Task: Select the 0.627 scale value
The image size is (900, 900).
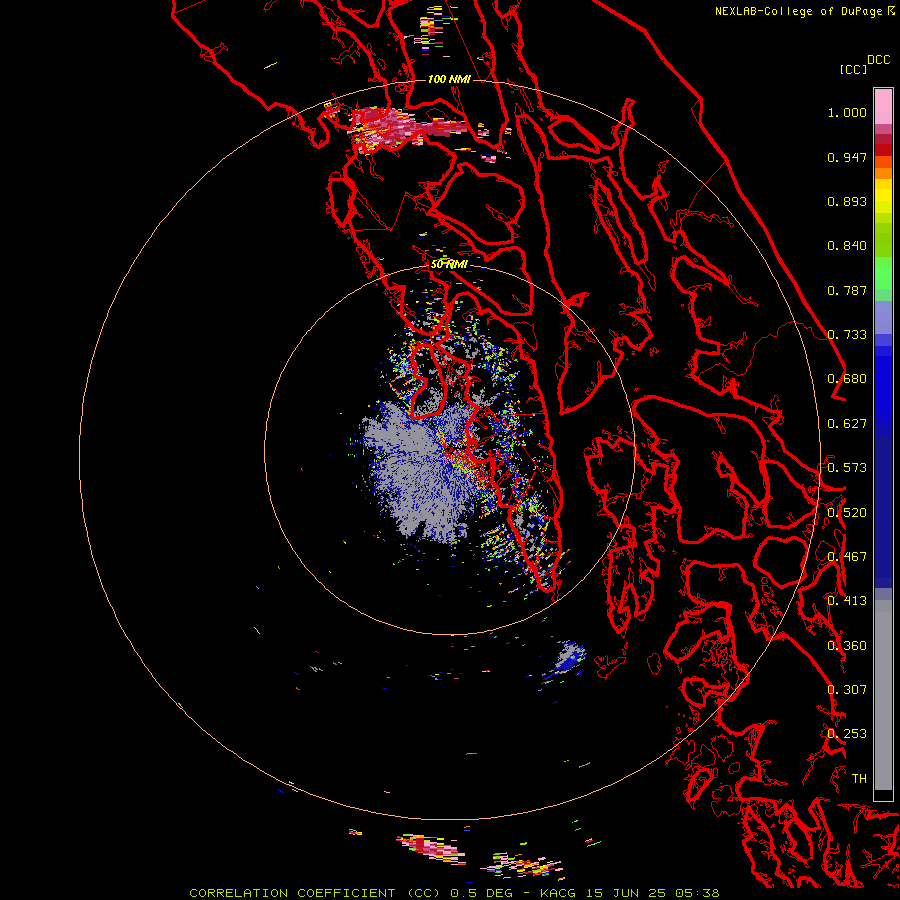Action: coord(847,424)
